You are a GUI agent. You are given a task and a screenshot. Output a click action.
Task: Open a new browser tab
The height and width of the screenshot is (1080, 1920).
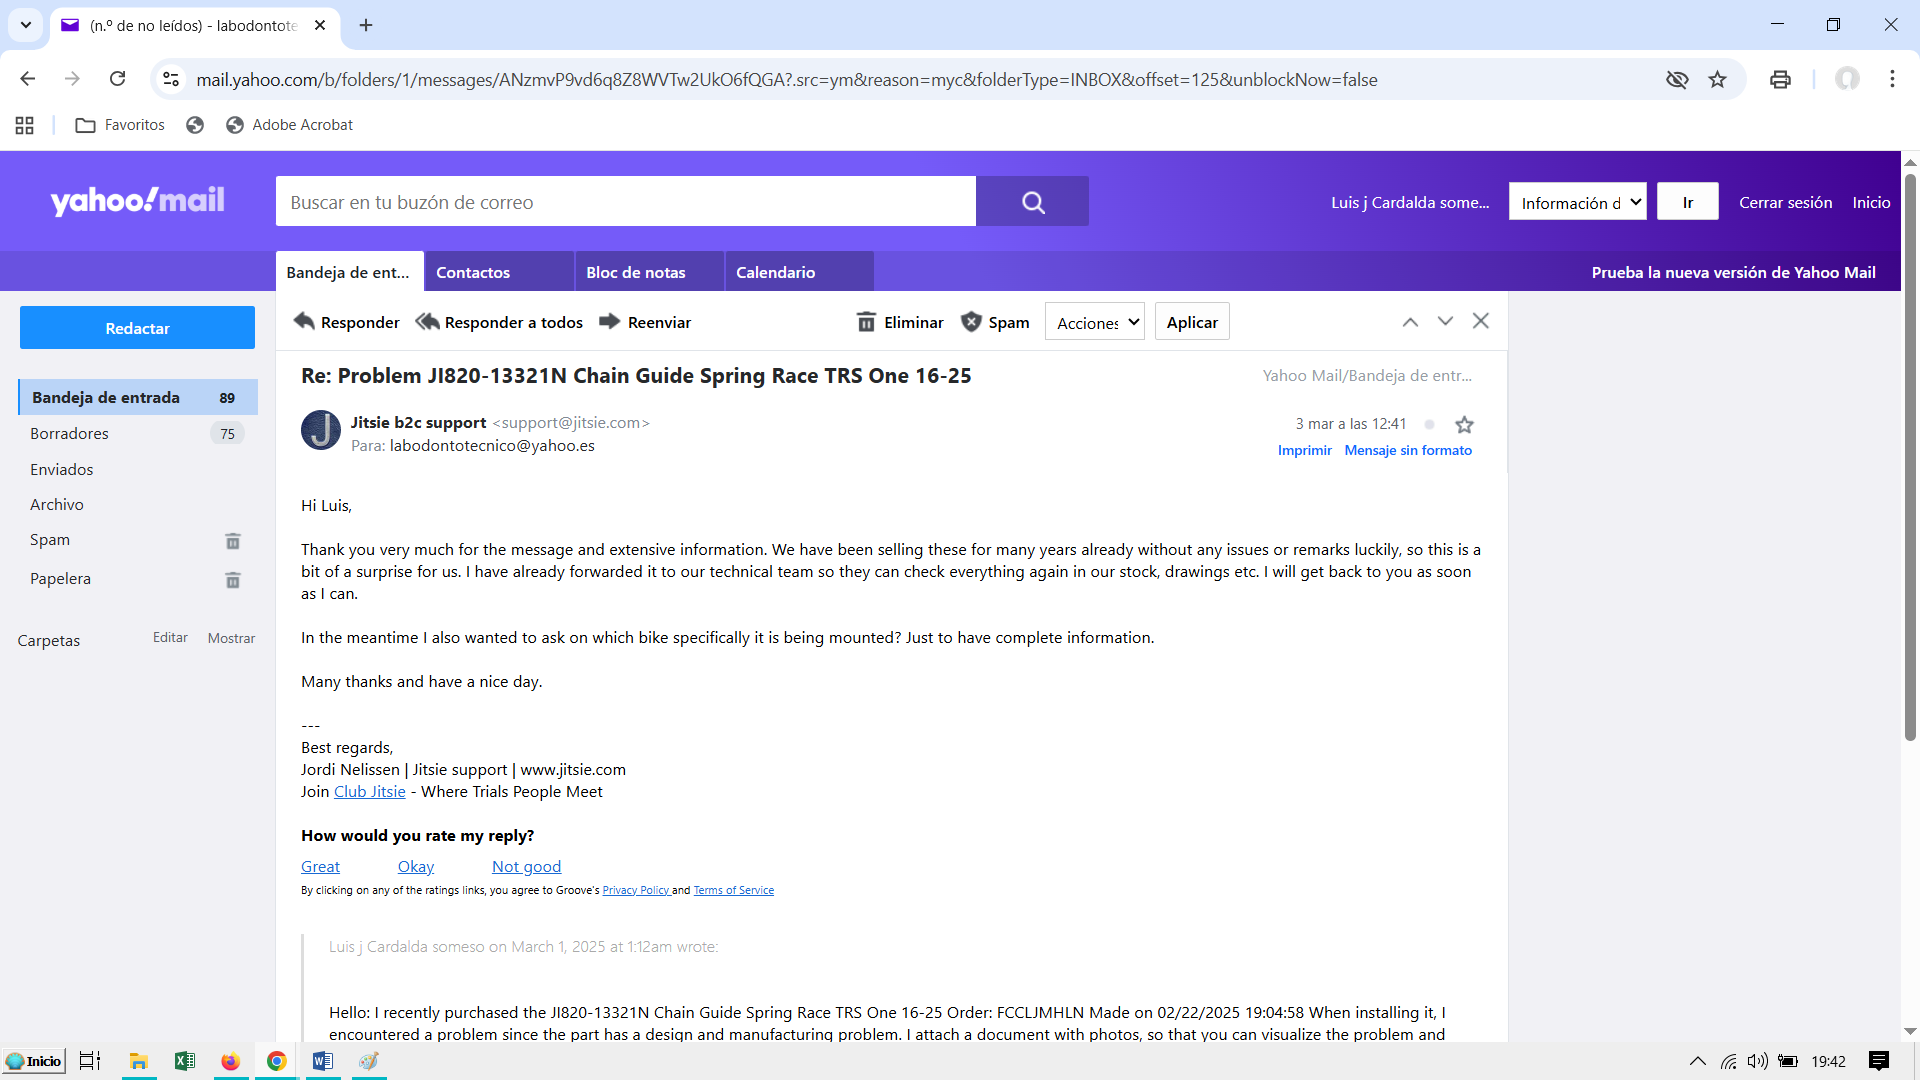click(x=366, y=25)
